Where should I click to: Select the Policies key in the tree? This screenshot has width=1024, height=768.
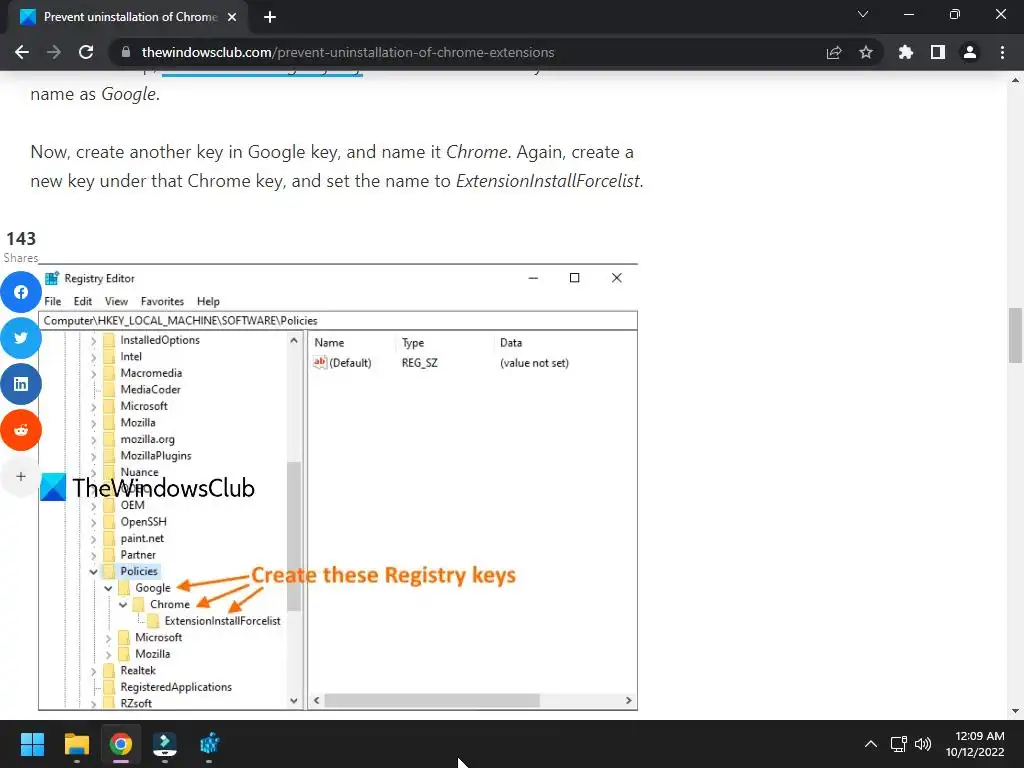tap(139, 571)
